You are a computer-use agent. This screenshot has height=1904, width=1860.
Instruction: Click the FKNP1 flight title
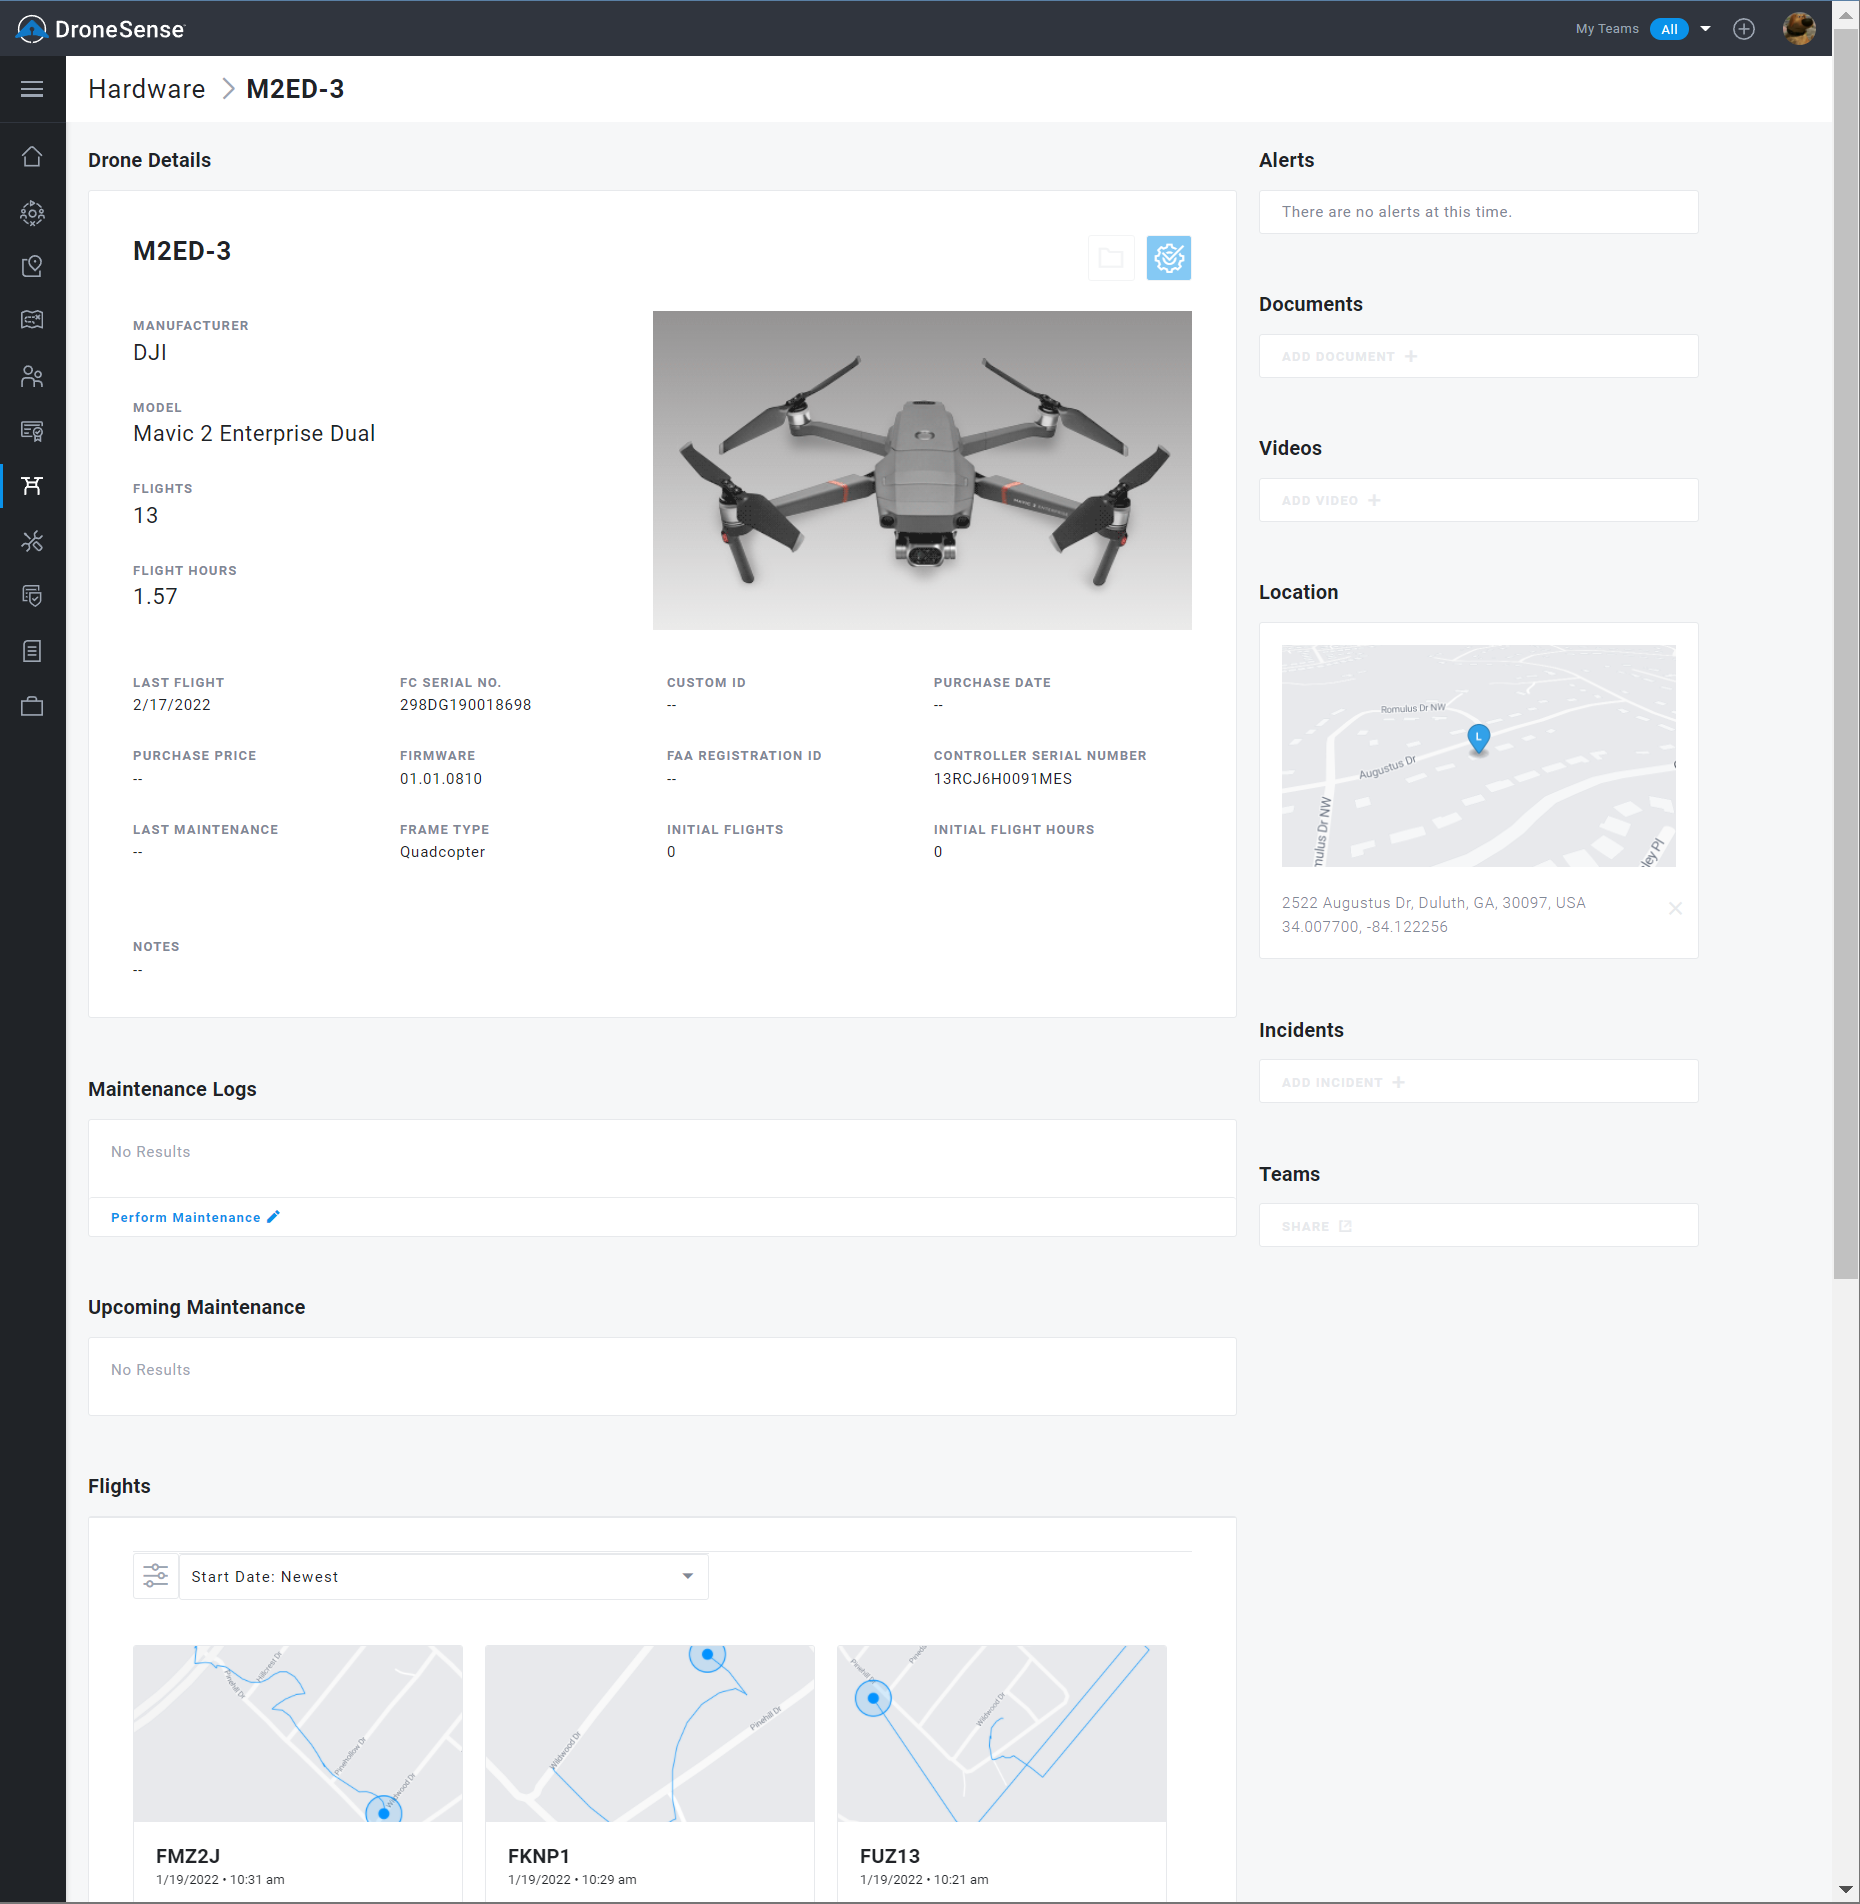(x=539, y=1856)
